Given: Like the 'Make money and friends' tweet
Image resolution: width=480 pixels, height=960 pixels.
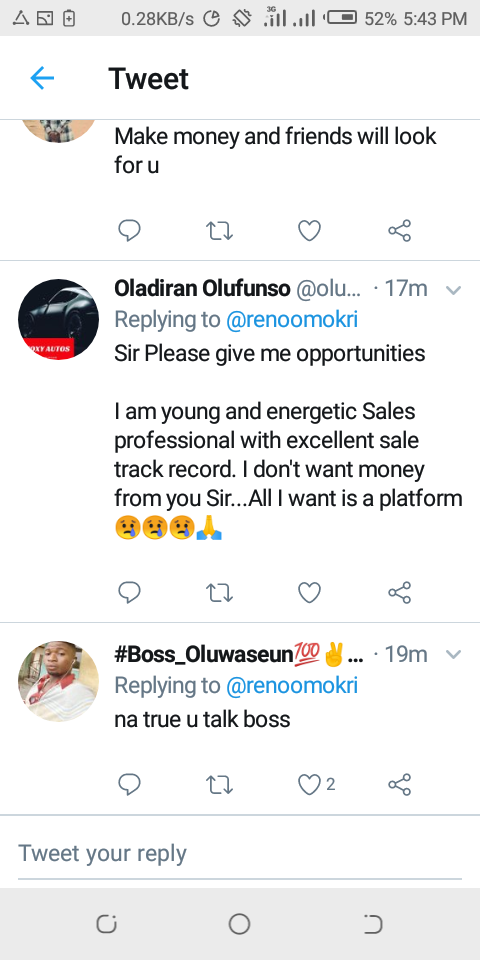Looking at the screenshot, I should (x=309, y=231).
